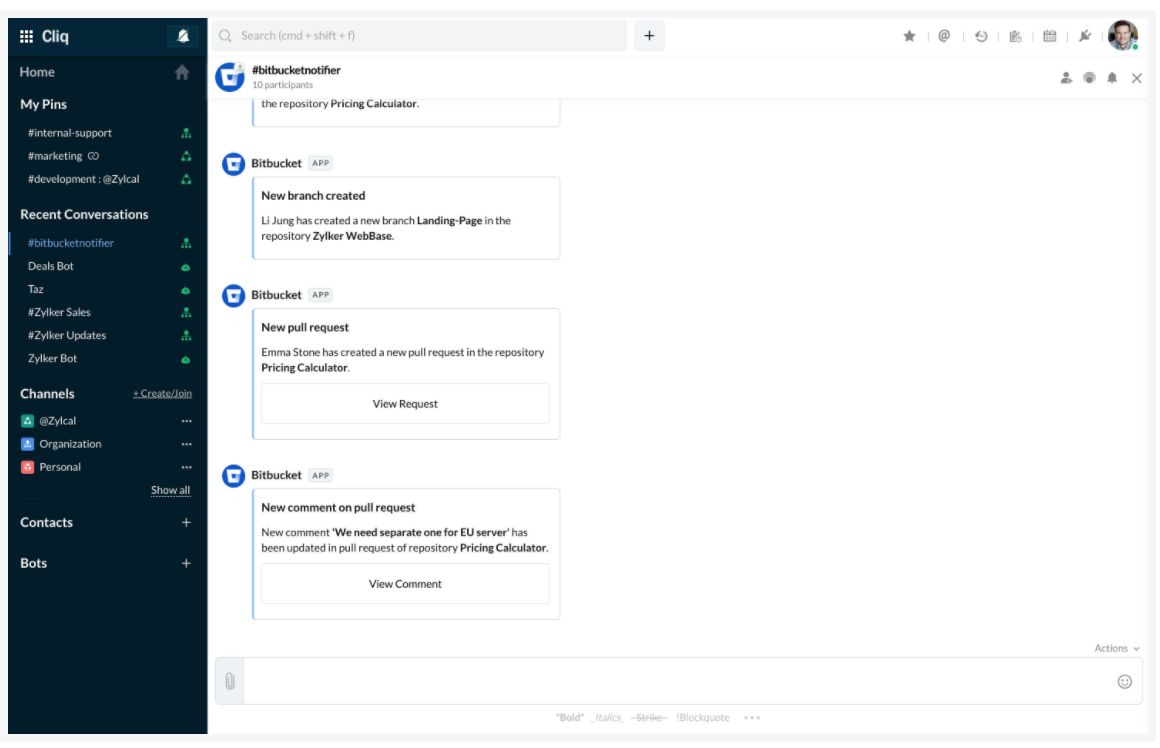Image resolution: width=1160 pixels, height=748 pixels.
Task: Toggle channel notifications bell in header
Action: pos(1112,78)
